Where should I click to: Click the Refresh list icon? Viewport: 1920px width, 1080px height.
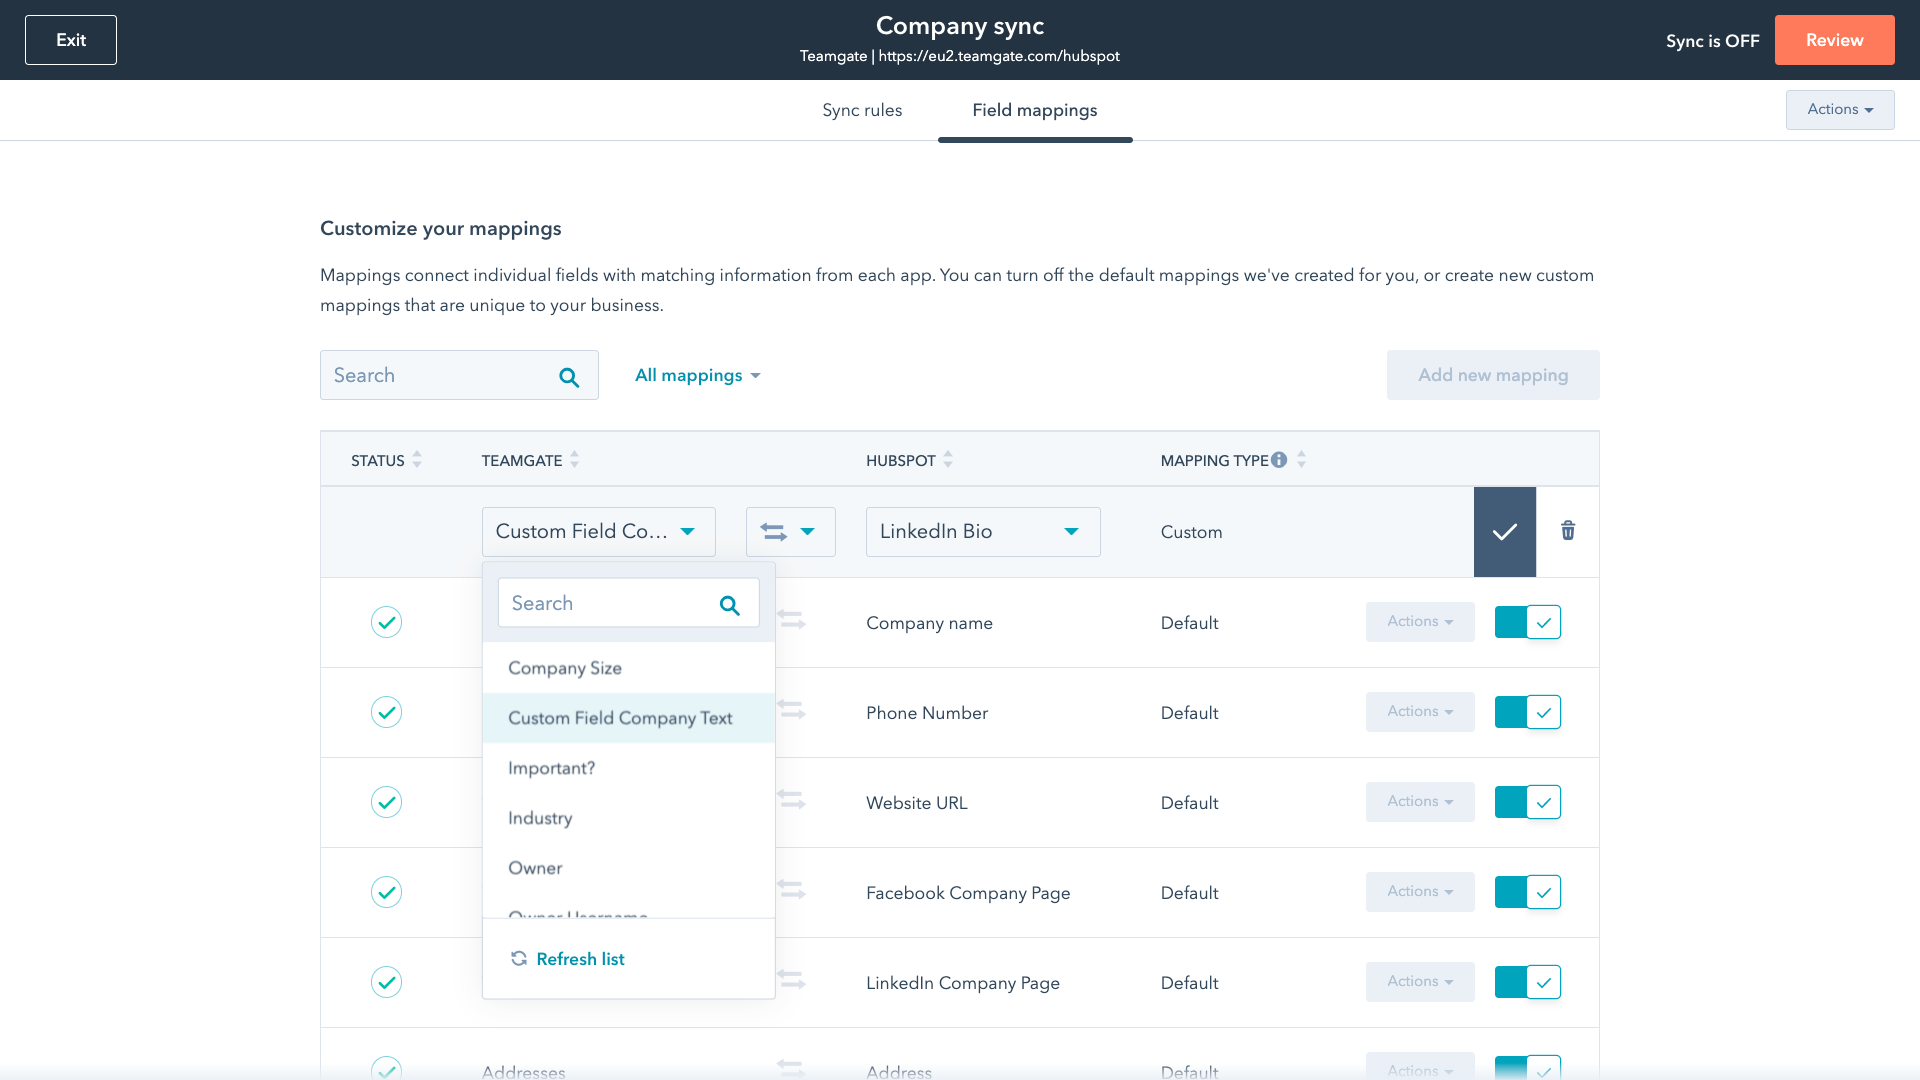519,959
